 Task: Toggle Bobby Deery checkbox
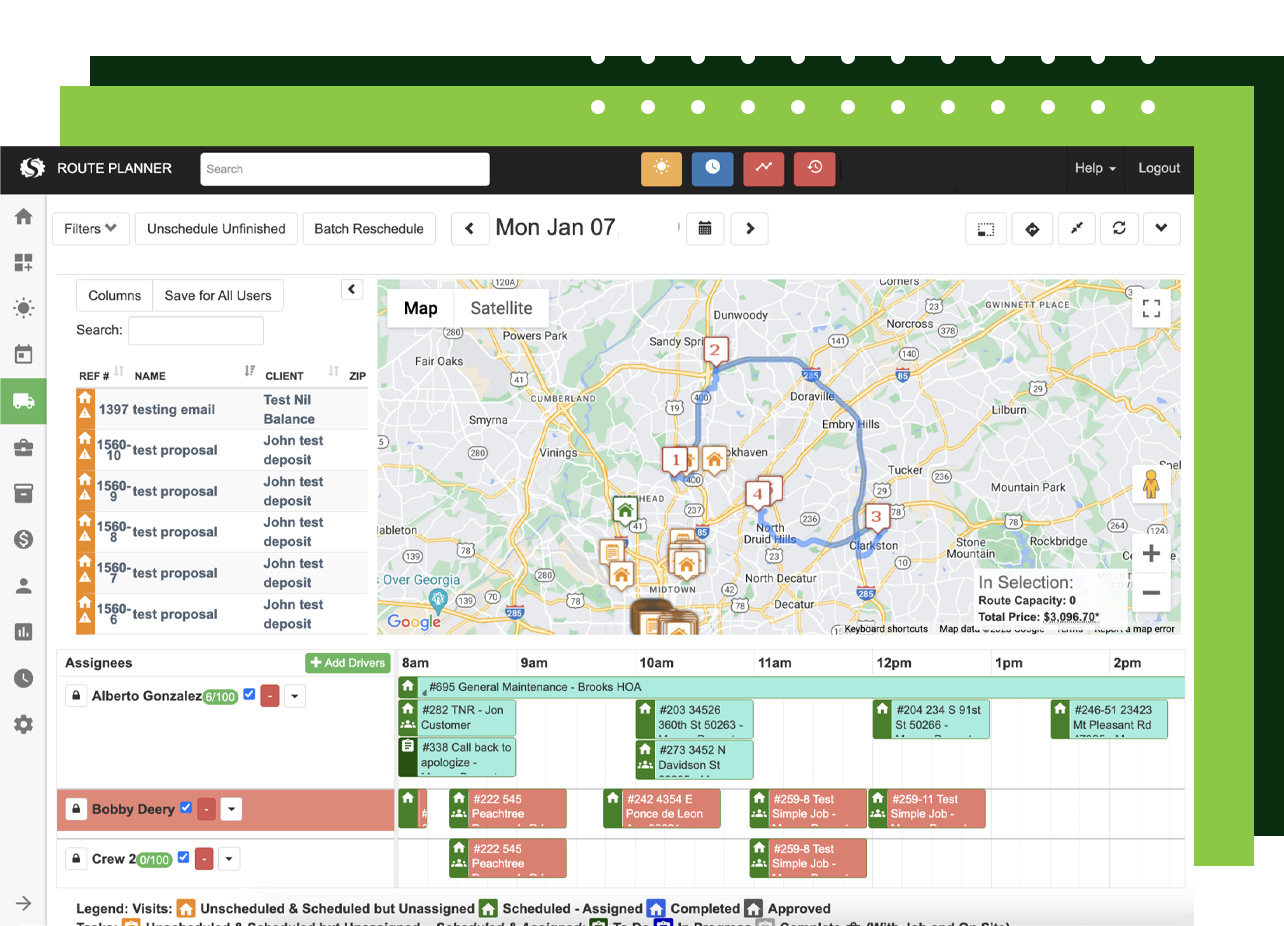[x=185, y=808]
